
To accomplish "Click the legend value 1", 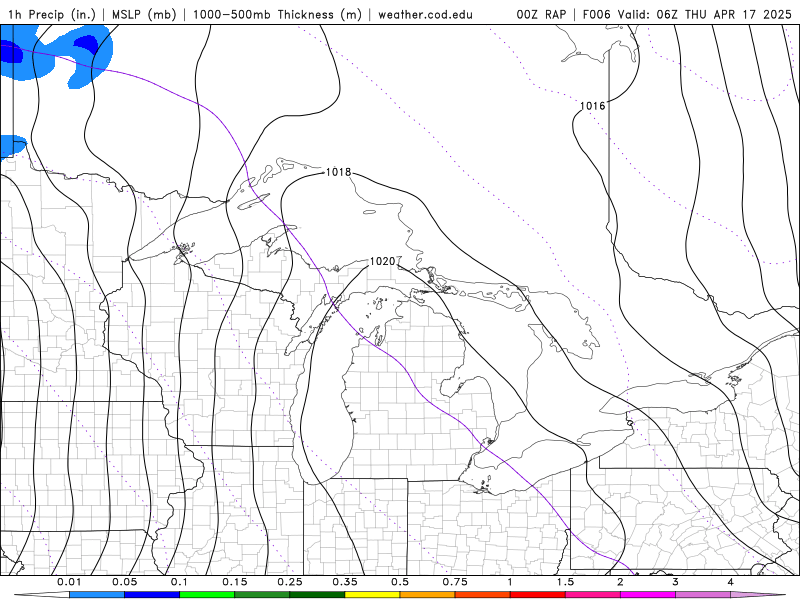I will coord(510,582).
